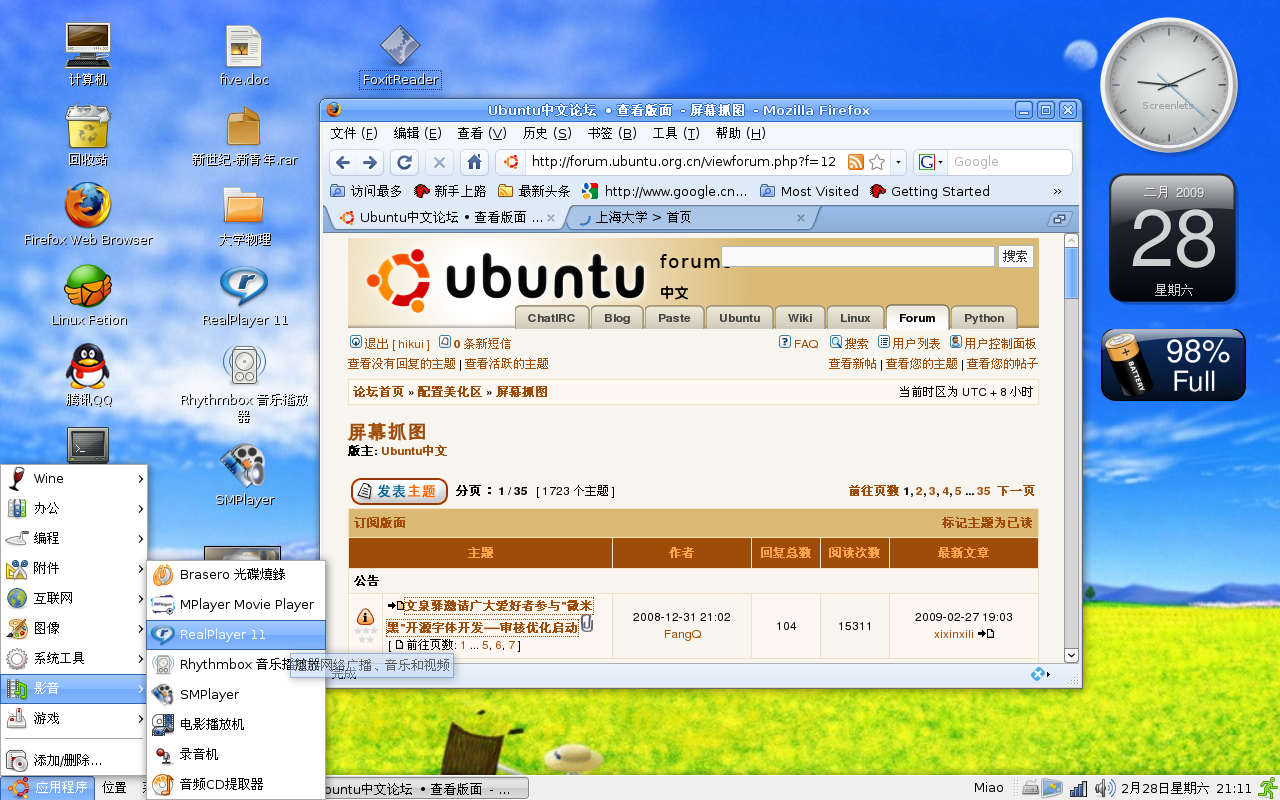Screen dimensions: 1280x800
Task: Choose RealPlayer 11 from the 影音 menu
Action: 236,634
